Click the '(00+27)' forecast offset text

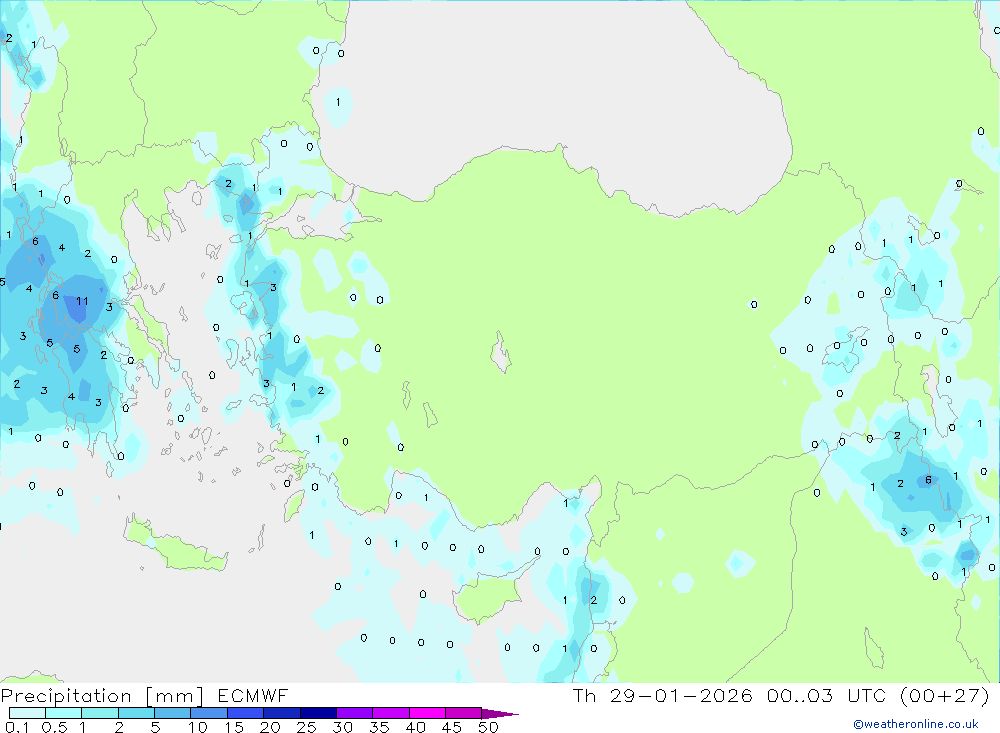coord(945,695)
